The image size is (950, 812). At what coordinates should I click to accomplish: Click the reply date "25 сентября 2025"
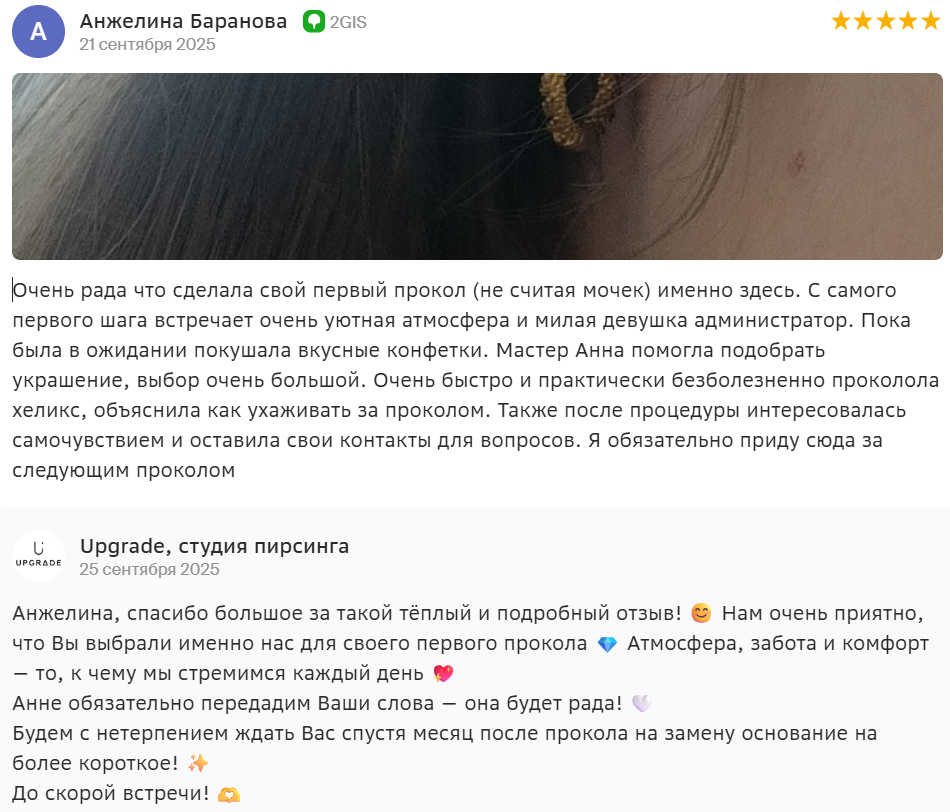tap(149, 569)
